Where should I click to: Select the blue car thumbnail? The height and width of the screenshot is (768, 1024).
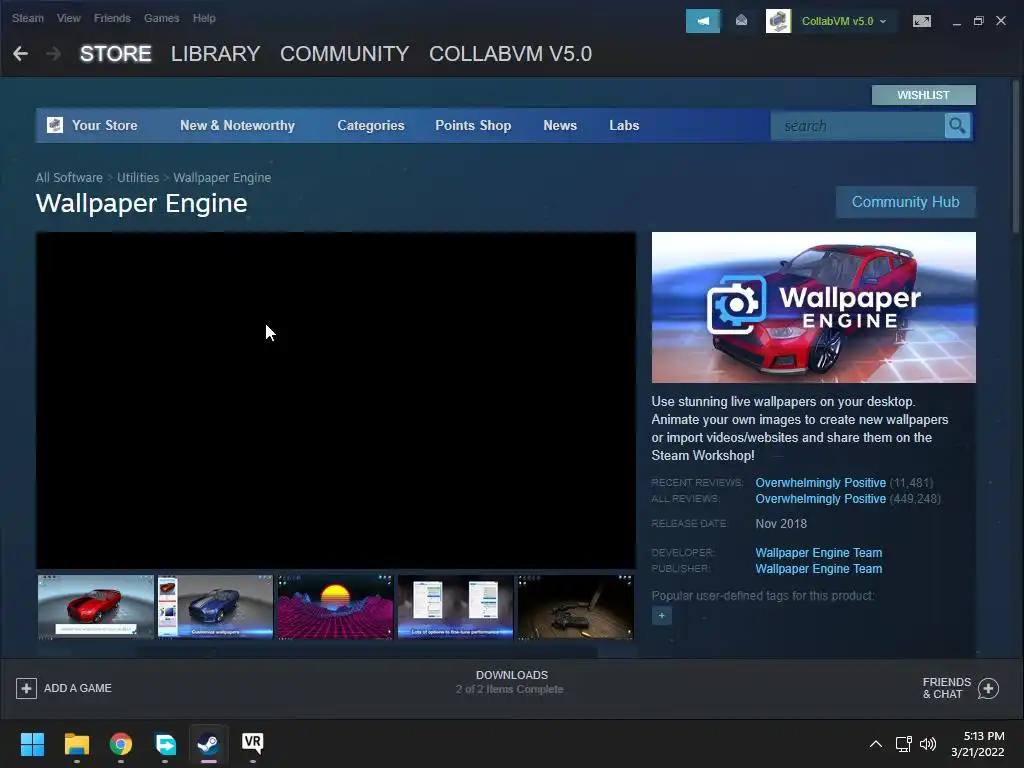coord(215,607)
